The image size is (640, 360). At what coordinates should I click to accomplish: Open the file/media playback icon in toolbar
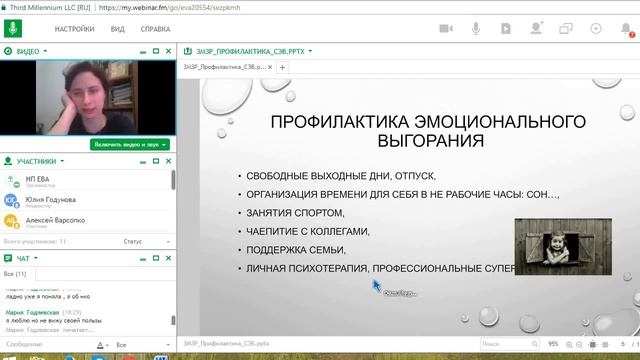[x=506, y=29]
